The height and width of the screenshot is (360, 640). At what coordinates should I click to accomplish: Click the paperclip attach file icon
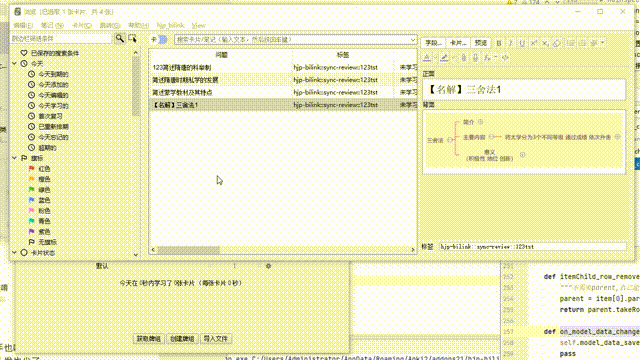point(464,58)
